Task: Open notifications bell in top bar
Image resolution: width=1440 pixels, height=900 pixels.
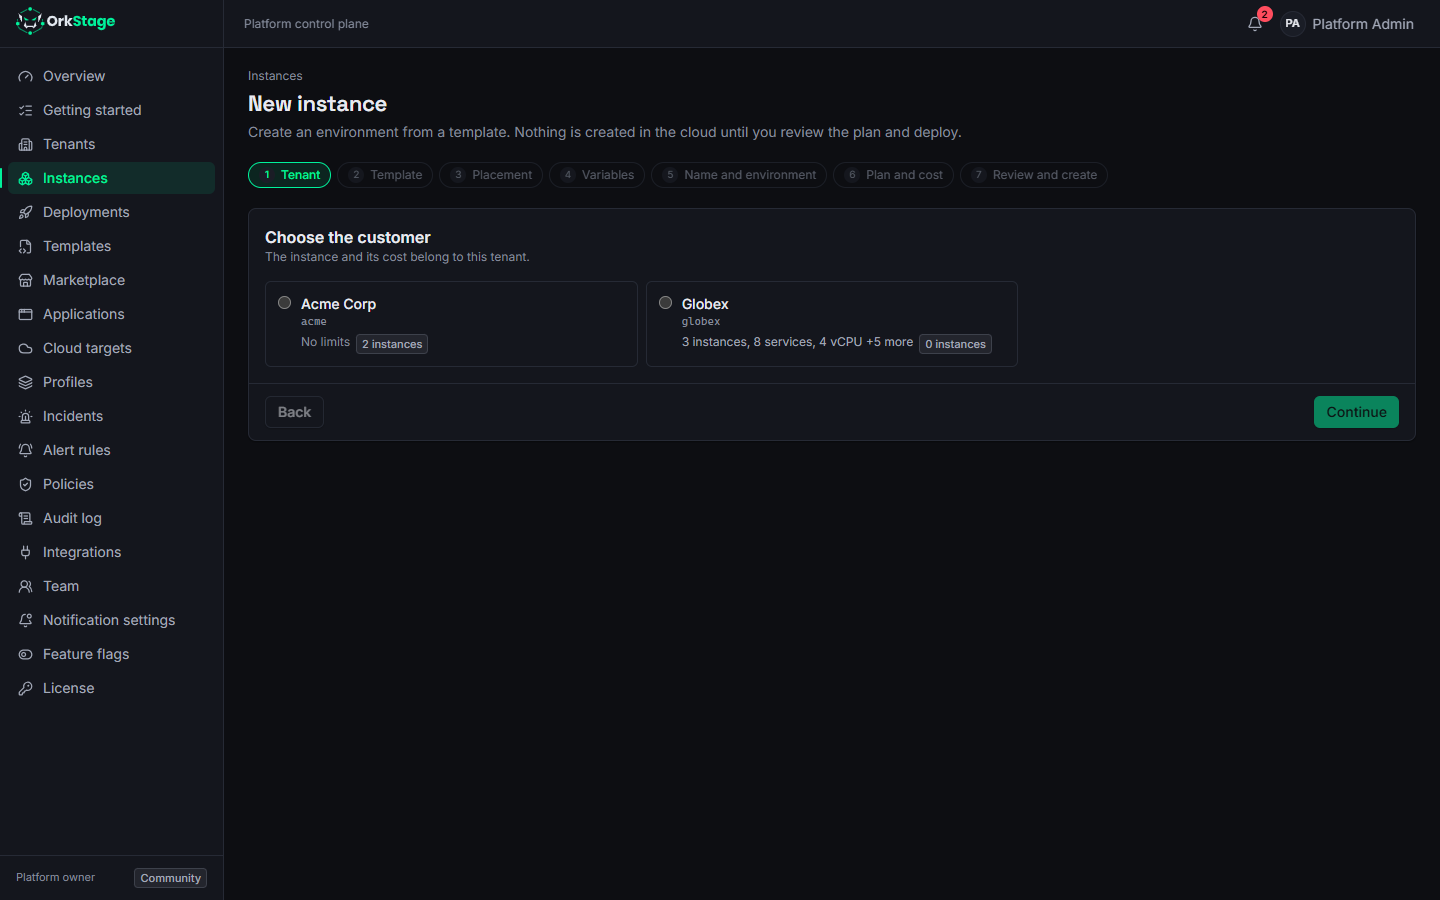Action: (1255, 24)
